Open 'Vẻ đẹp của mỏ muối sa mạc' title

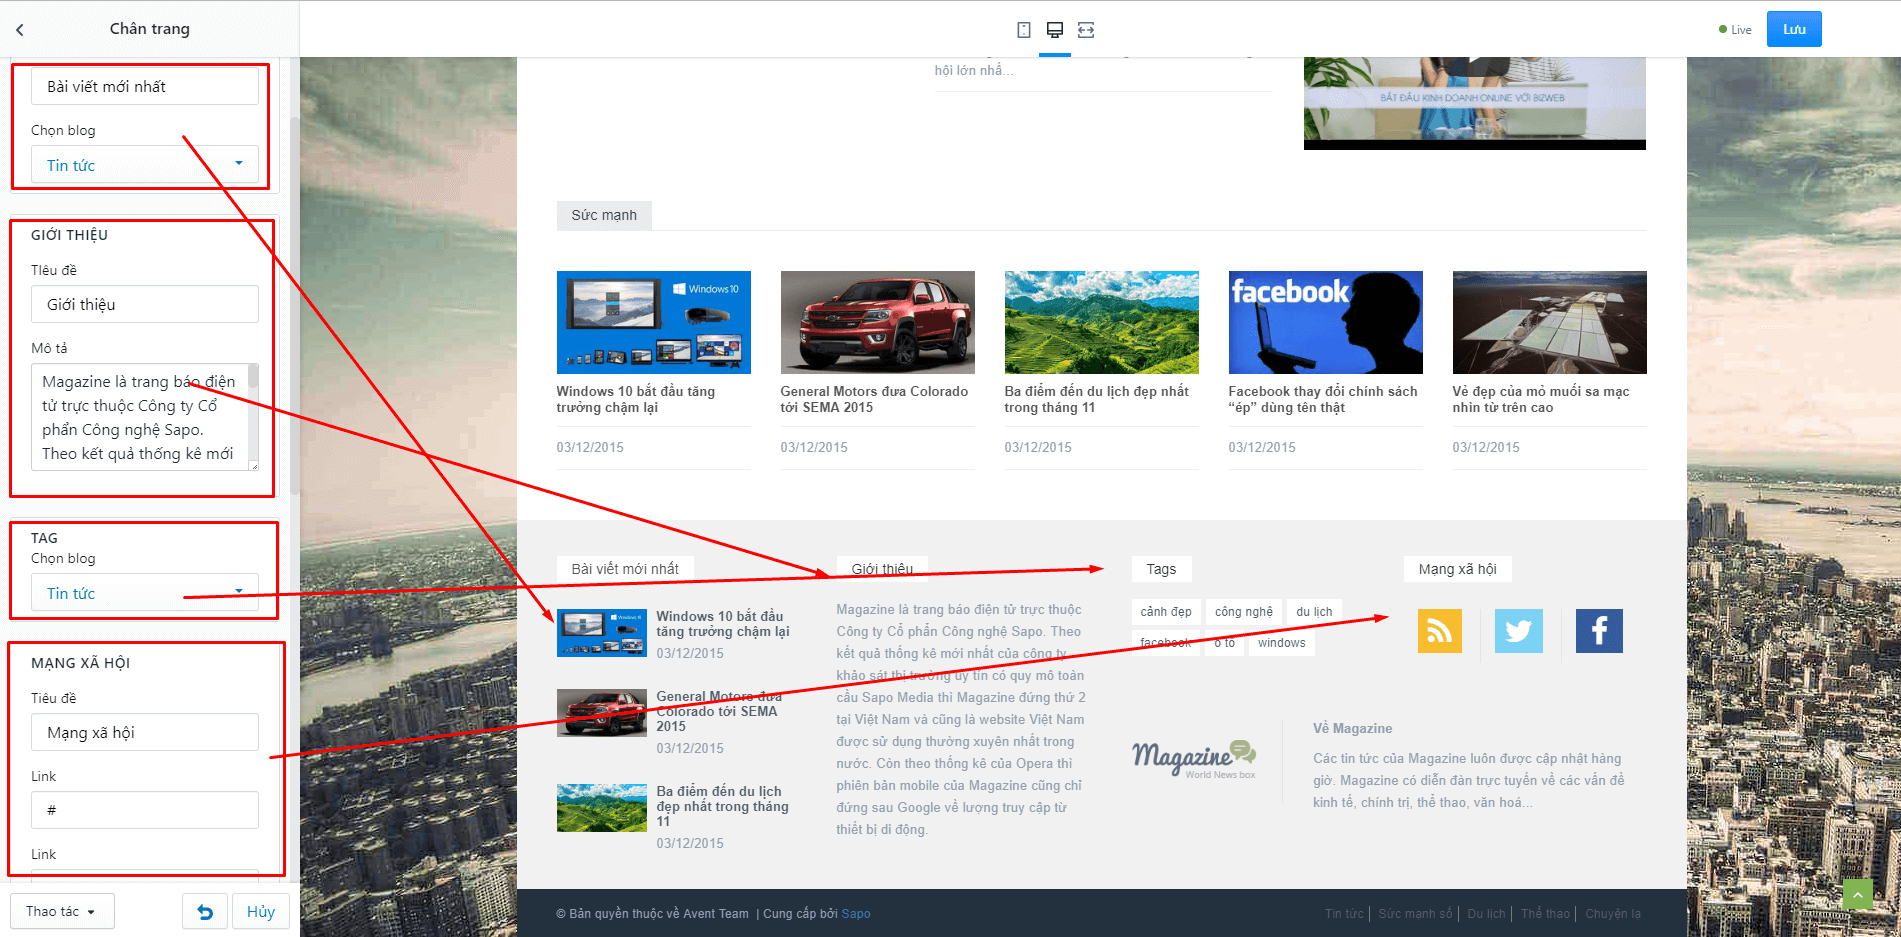pos(1541,399)
